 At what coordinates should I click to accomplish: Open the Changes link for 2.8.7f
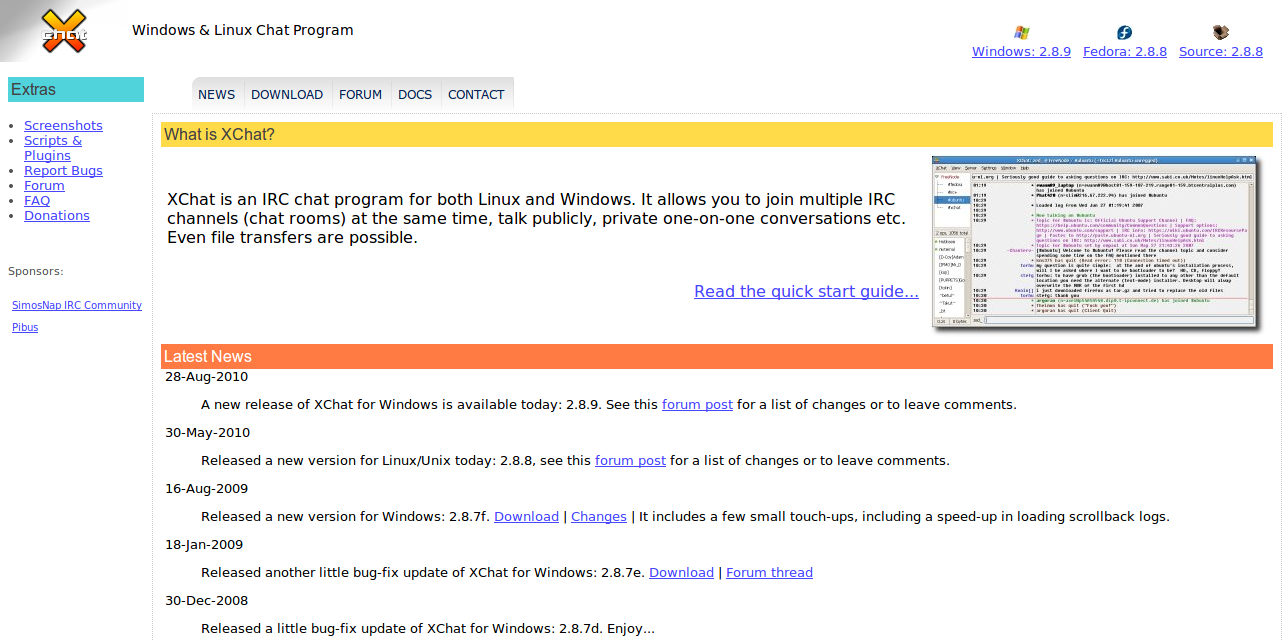pyautogui.click(x=599, y=517)
